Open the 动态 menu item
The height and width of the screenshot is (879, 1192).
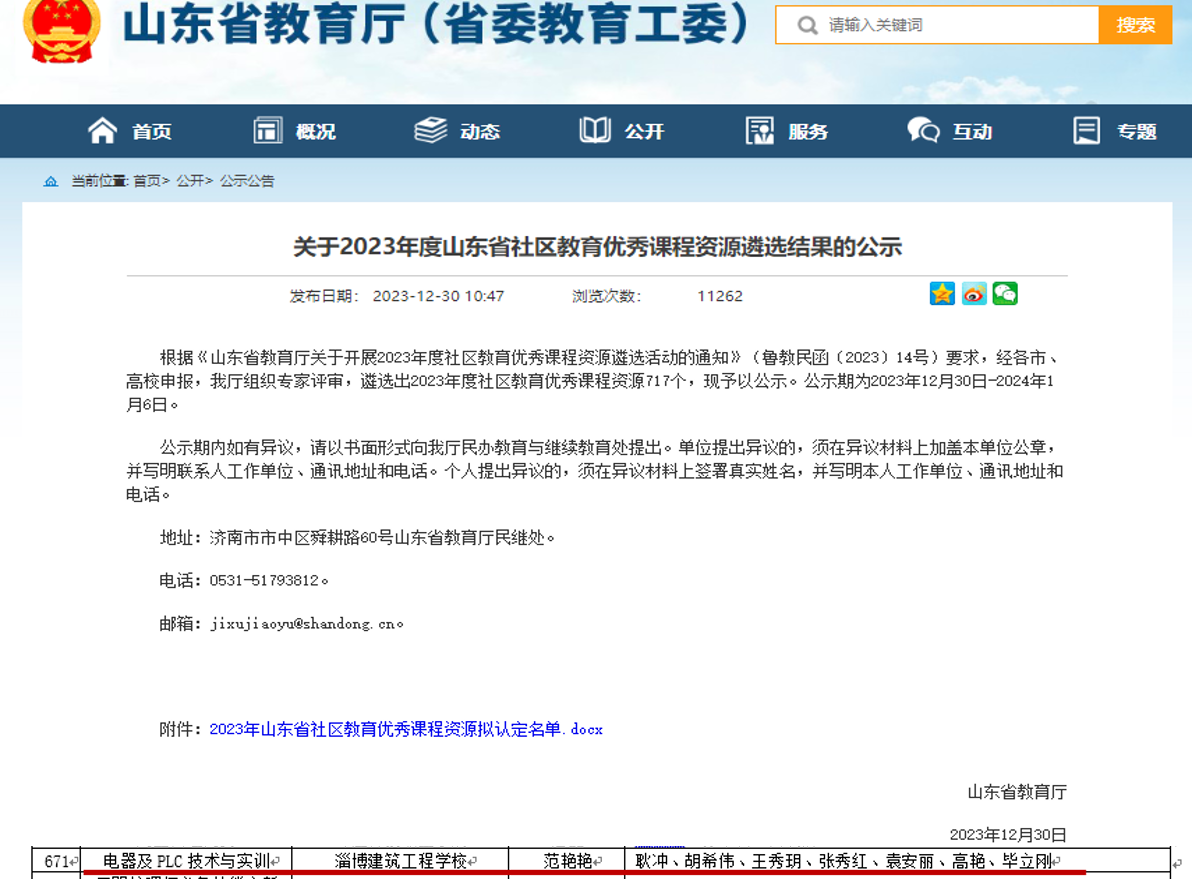tap(480, 132)
